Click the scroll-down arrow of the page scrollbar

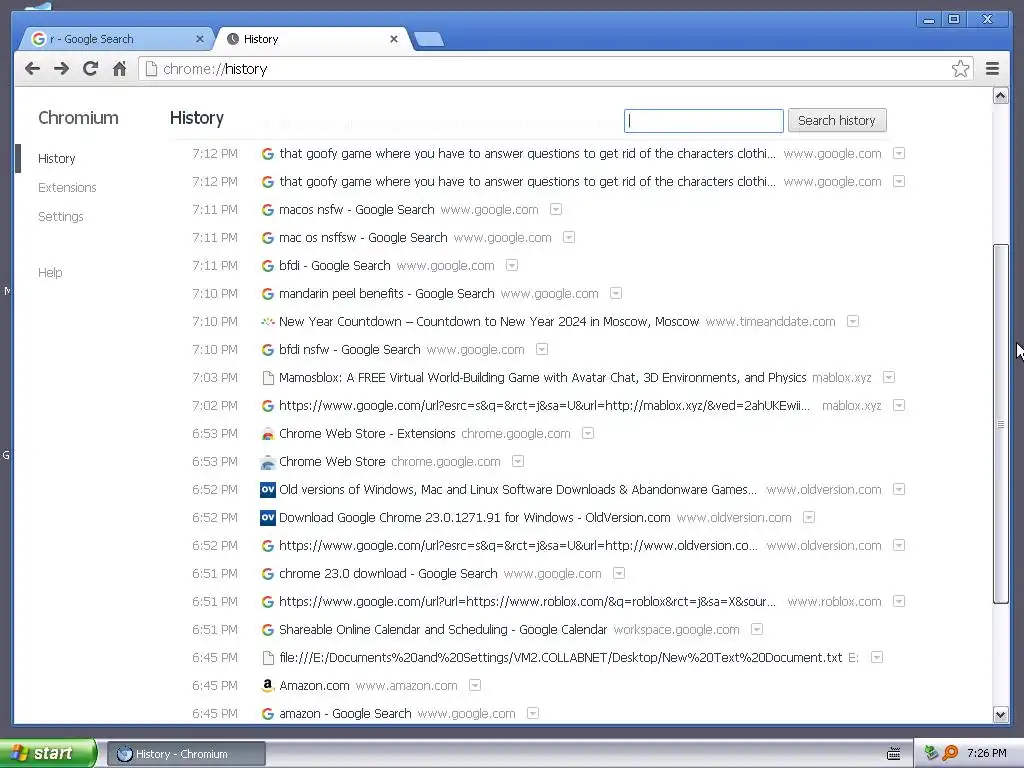[1000, 714]
